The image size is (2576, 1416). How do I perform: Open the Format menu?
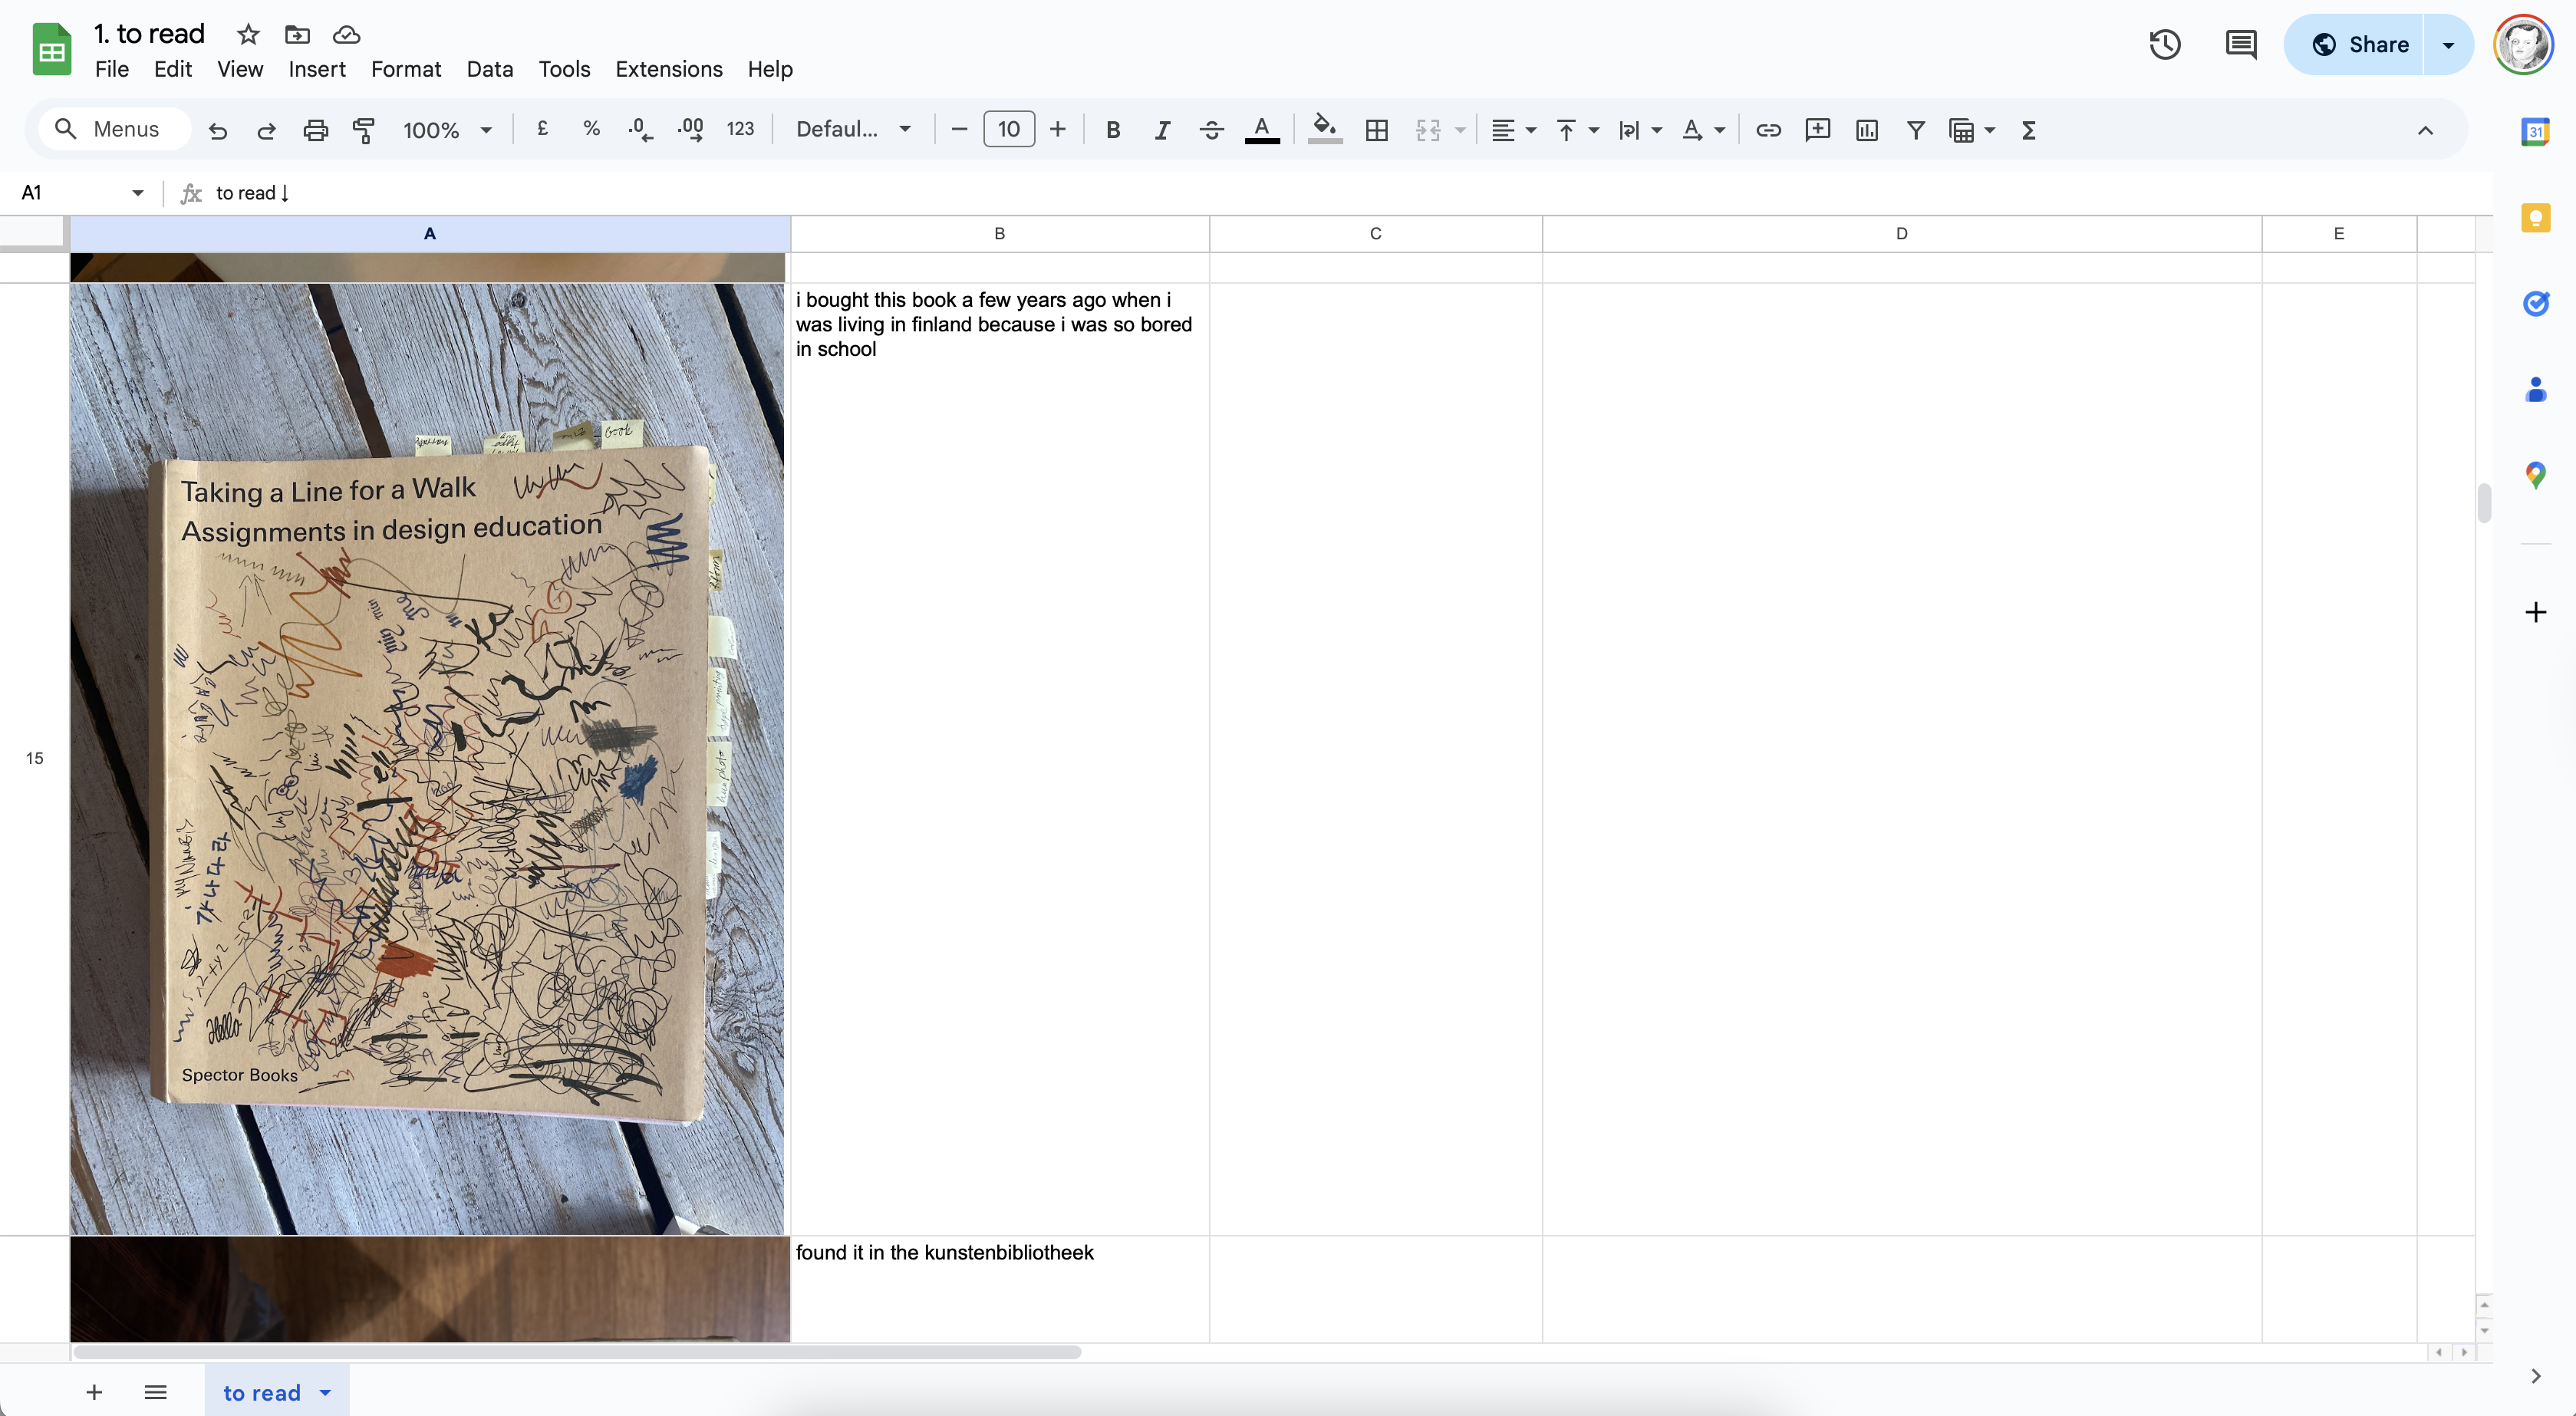(x=405, y=69)
